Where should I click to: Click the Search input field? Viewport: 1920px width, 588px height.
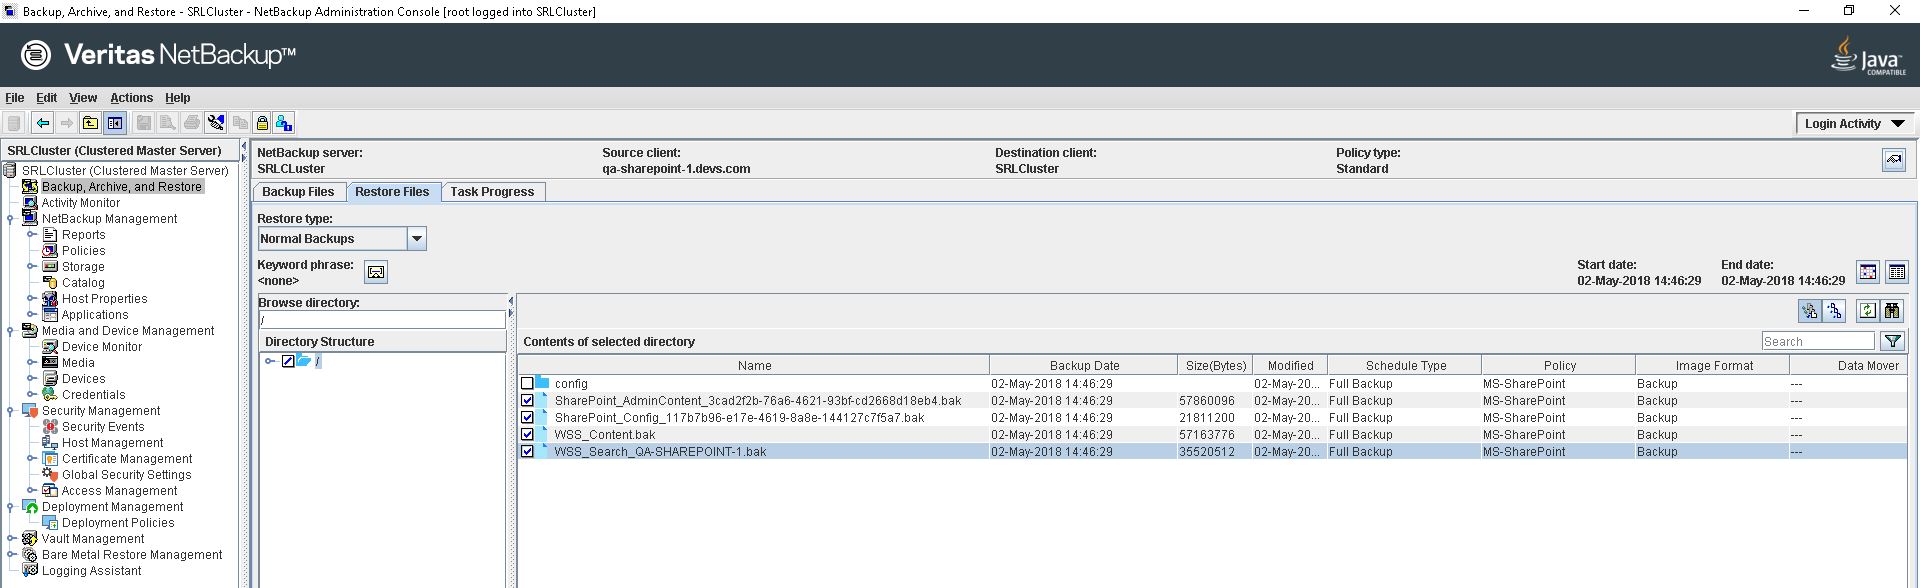(1816, 341)
